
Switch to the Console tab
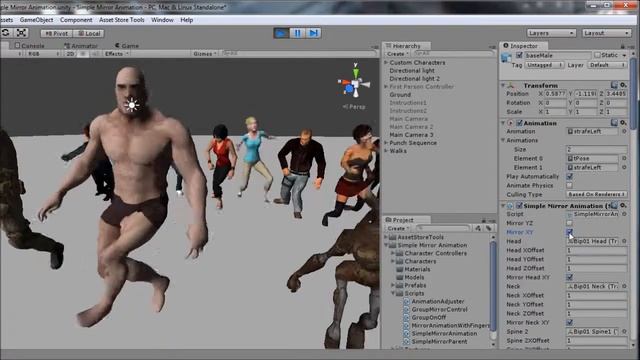pos(29,46)
